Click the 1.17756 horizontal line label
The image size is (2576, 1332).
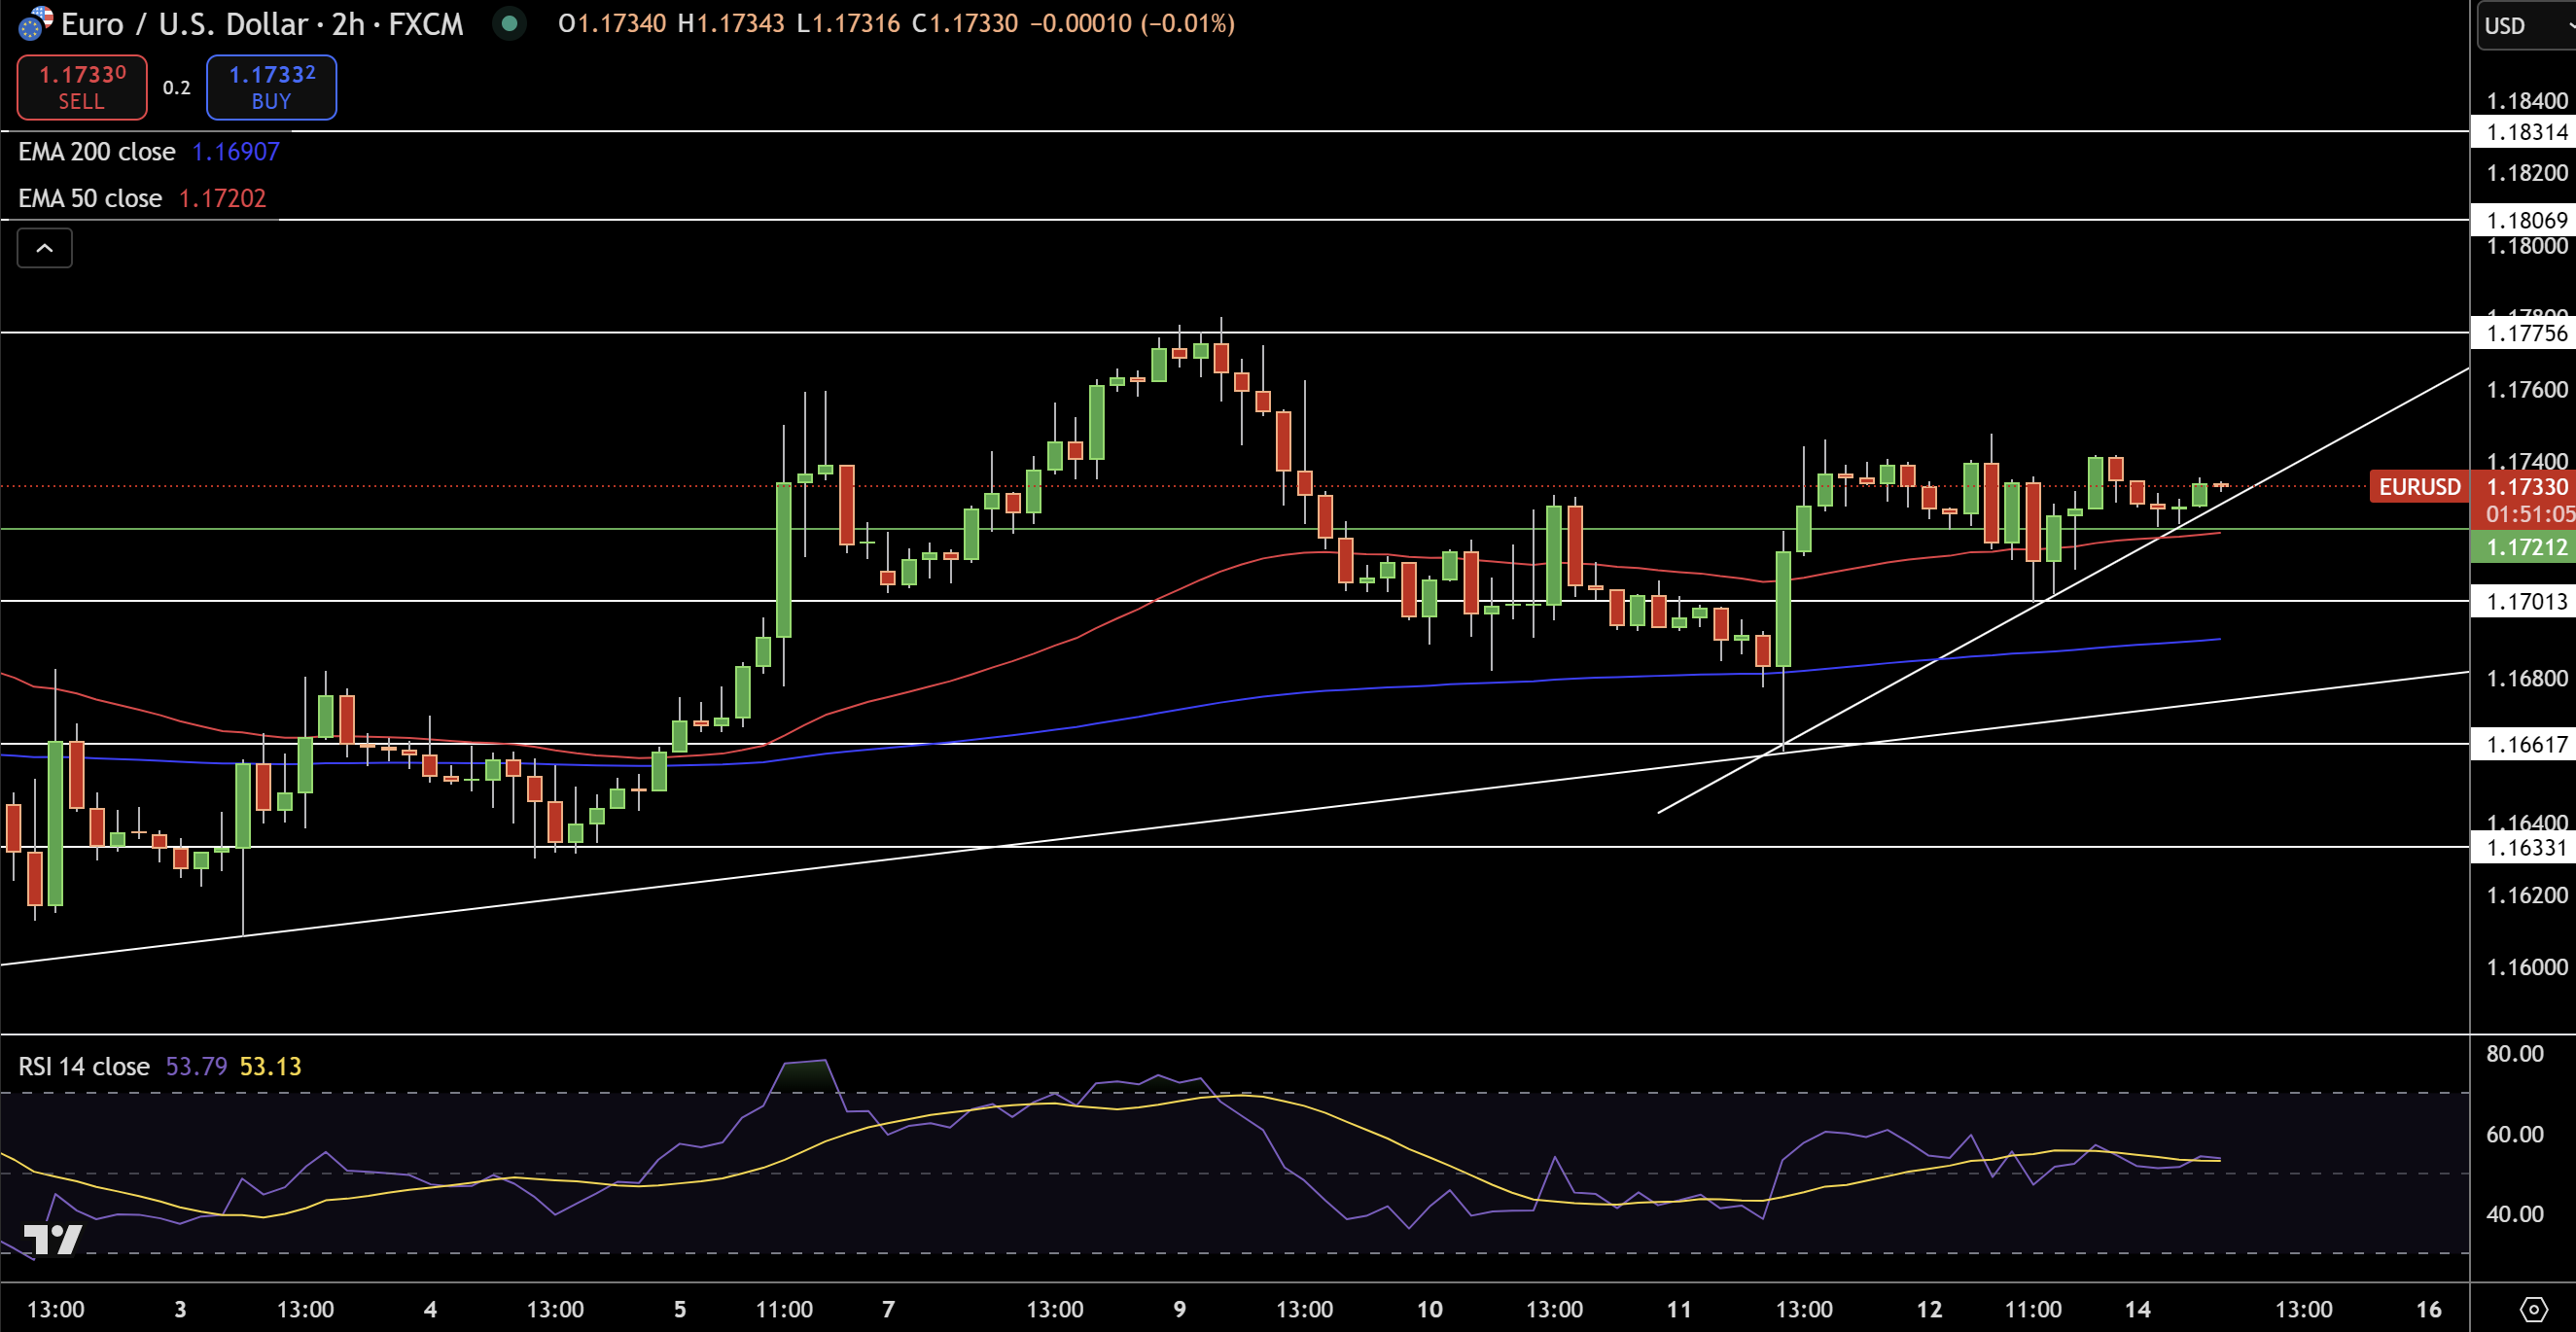[x=2526, y=333]
